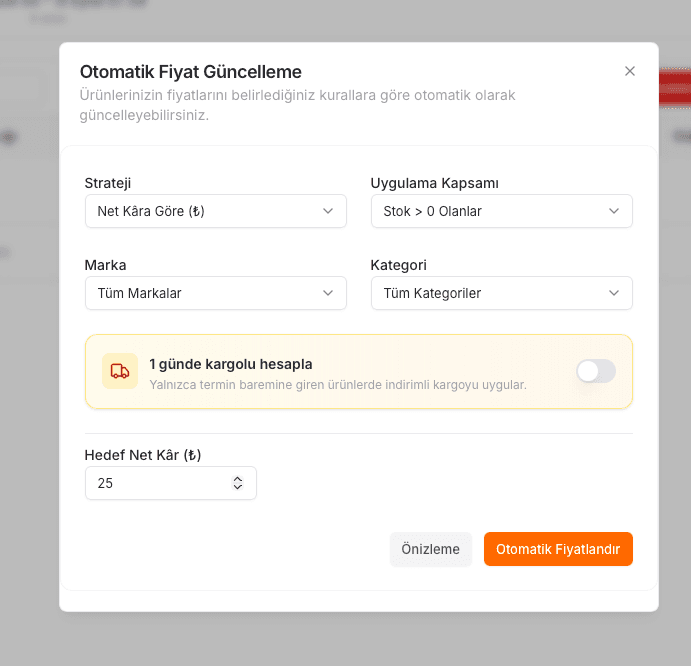Click the delivery truck icon
Viewport: 691px width, 666px height.
pyautogui.click(x=120, y=371)
